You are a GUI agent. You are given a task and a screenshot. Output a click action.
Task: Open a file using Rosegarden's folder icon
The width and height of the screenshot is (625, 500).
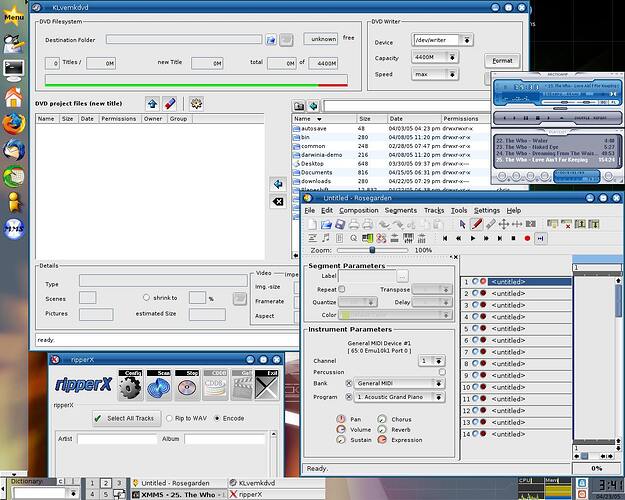click(326, 224)
